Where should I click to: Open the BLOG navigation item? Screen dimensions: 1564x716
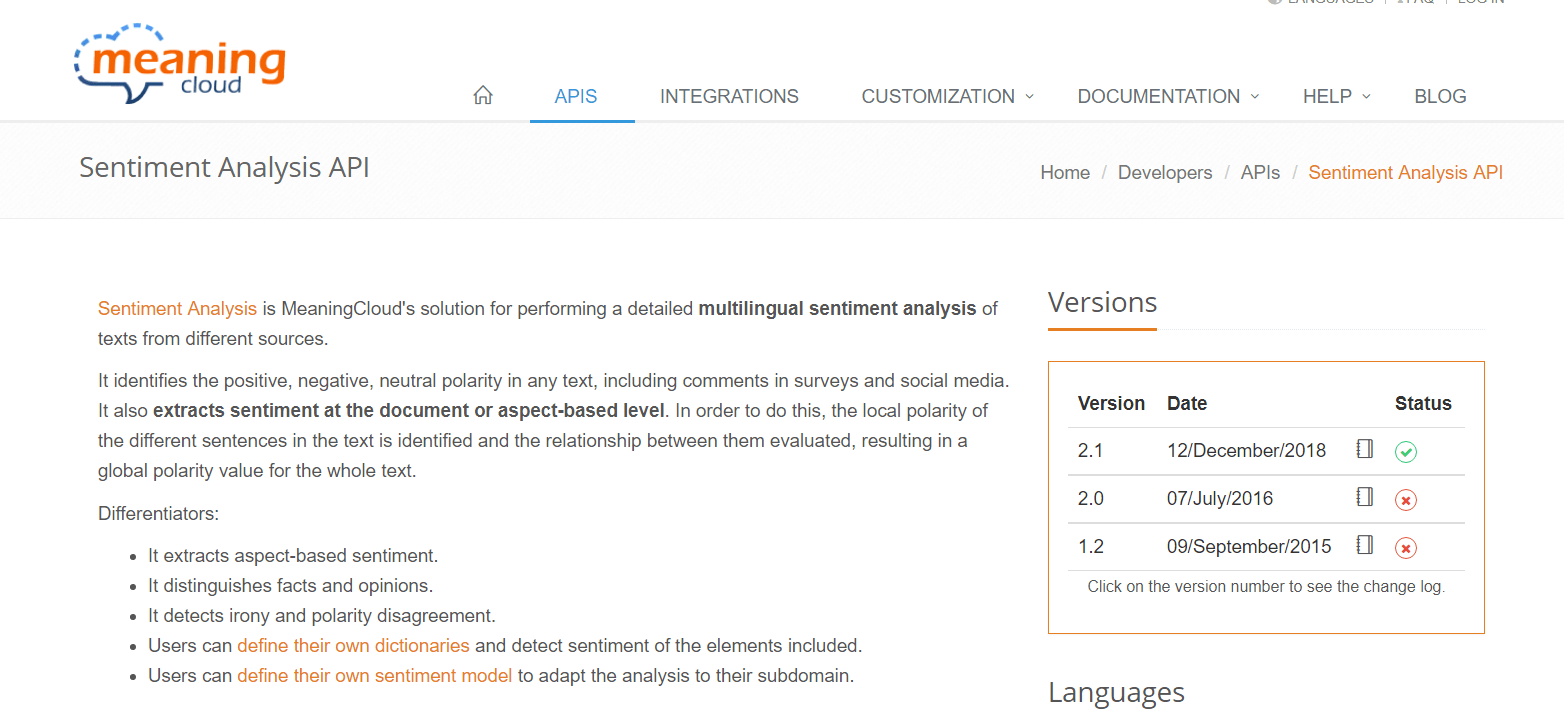point(1440,97)
